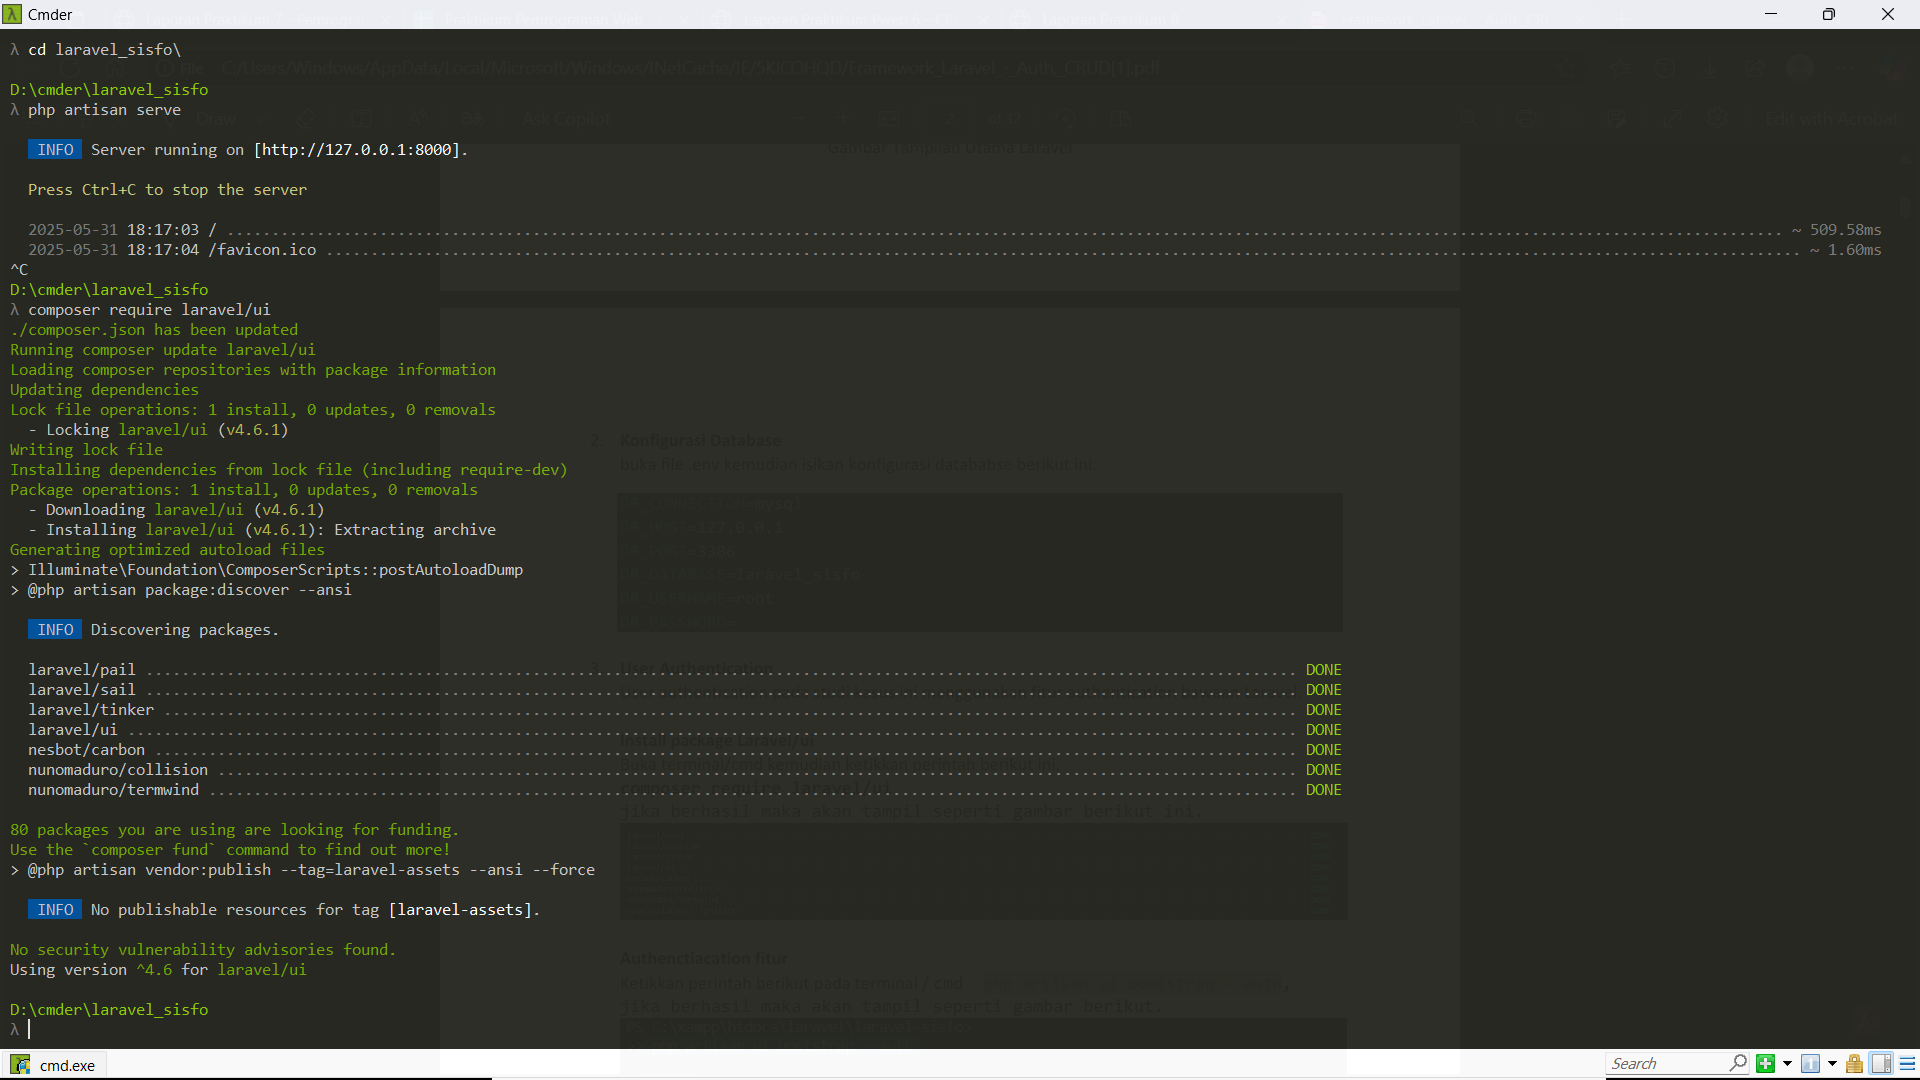Focus the Search input field
1920x1080 pixels.
(x=1665, y=1064)
